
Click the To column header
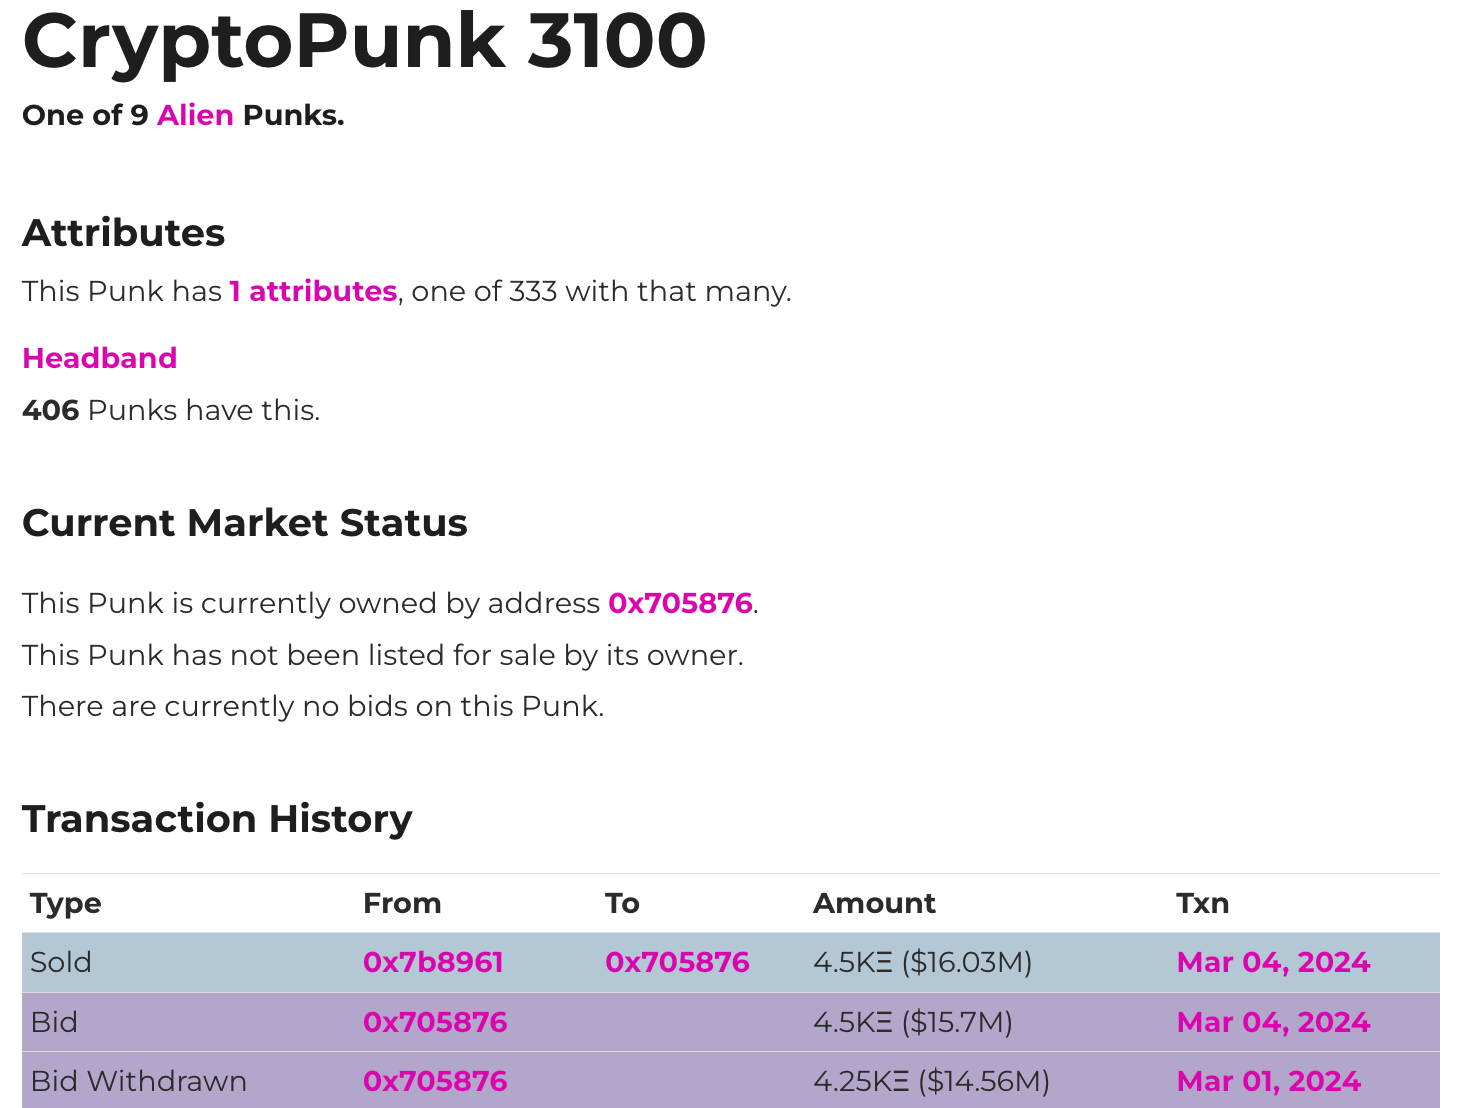[622, 903]
